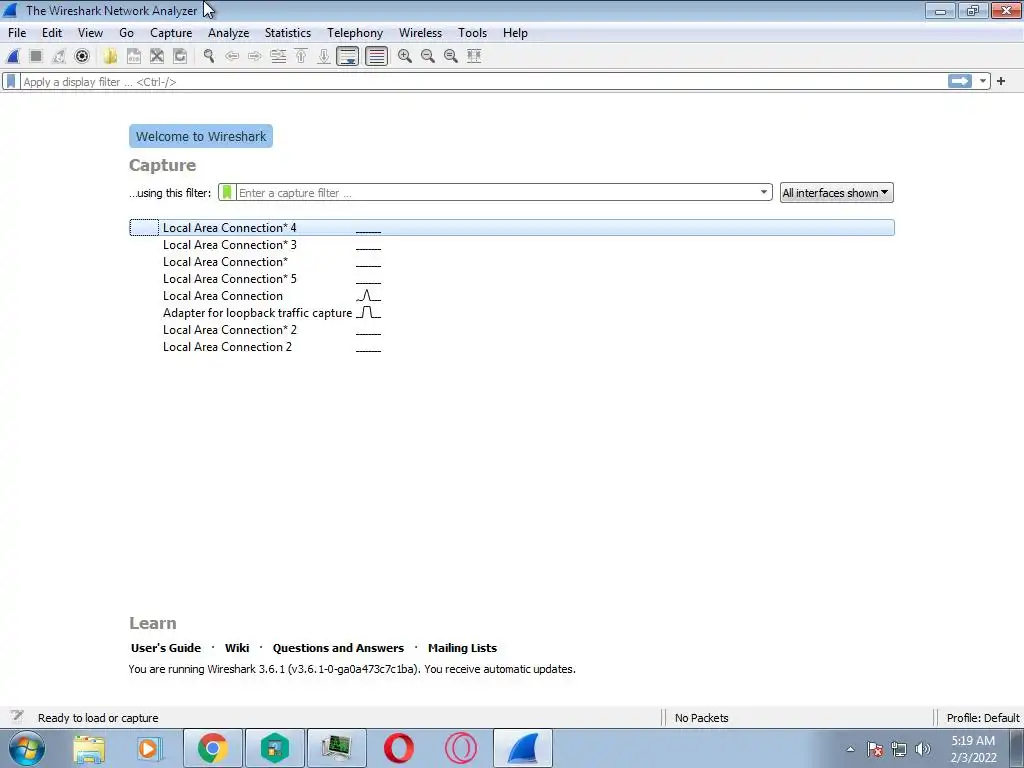Toggle packet colorization toolbar button

point(376,56)
